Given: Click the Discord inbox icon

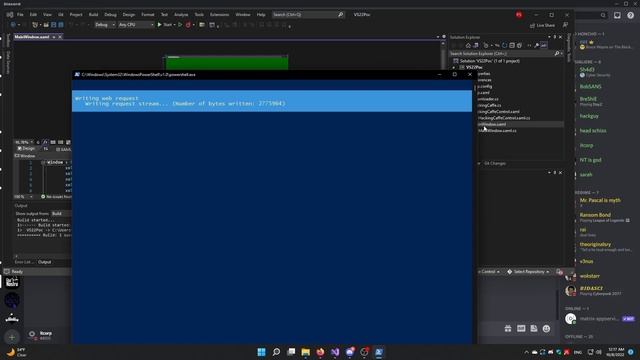Looking at the screenshot, I should click(617, 15).
